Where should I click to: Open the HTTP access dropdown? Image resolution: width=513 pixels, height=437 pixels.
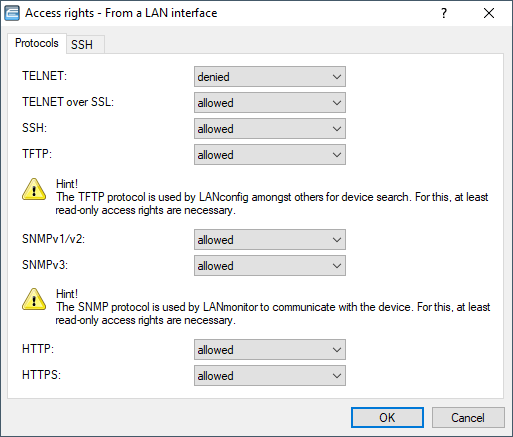[270, 350]
